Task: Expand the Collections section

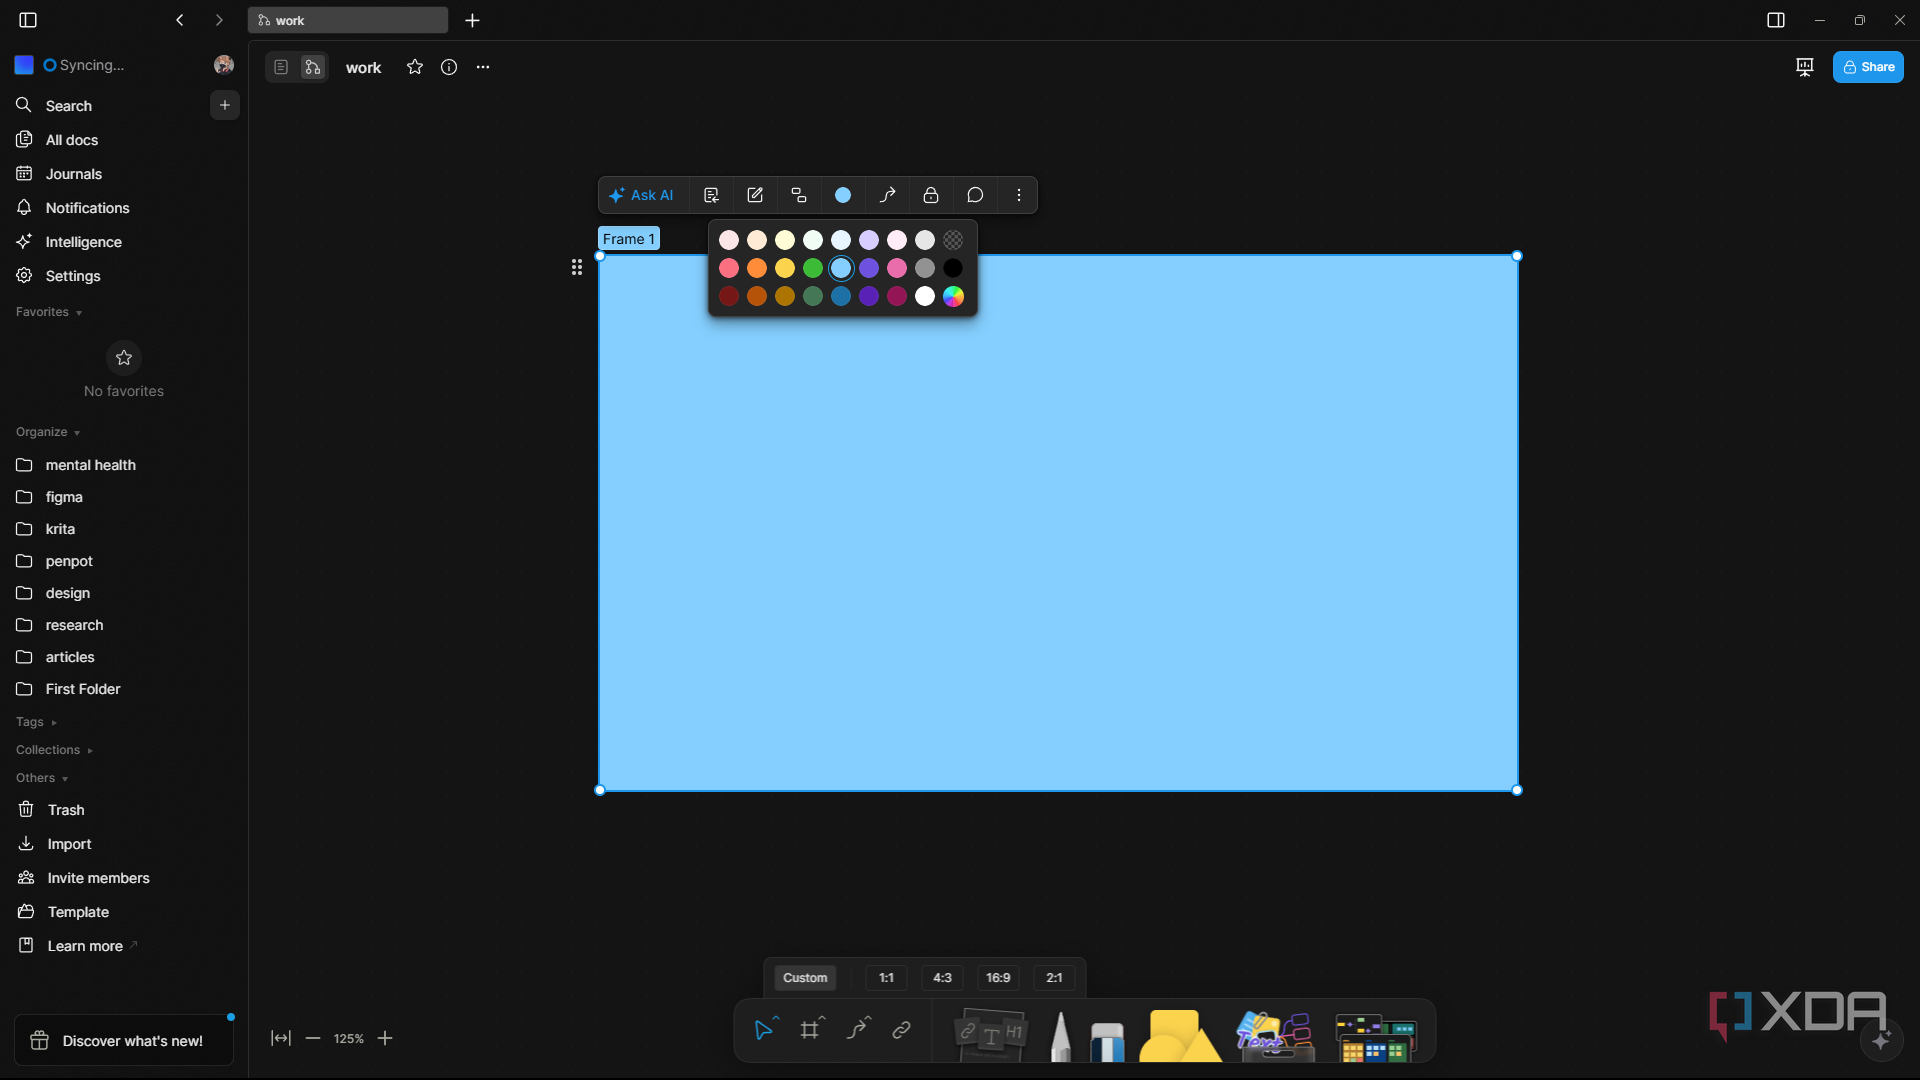Action: pyautogui.click(x=54, y=750)
